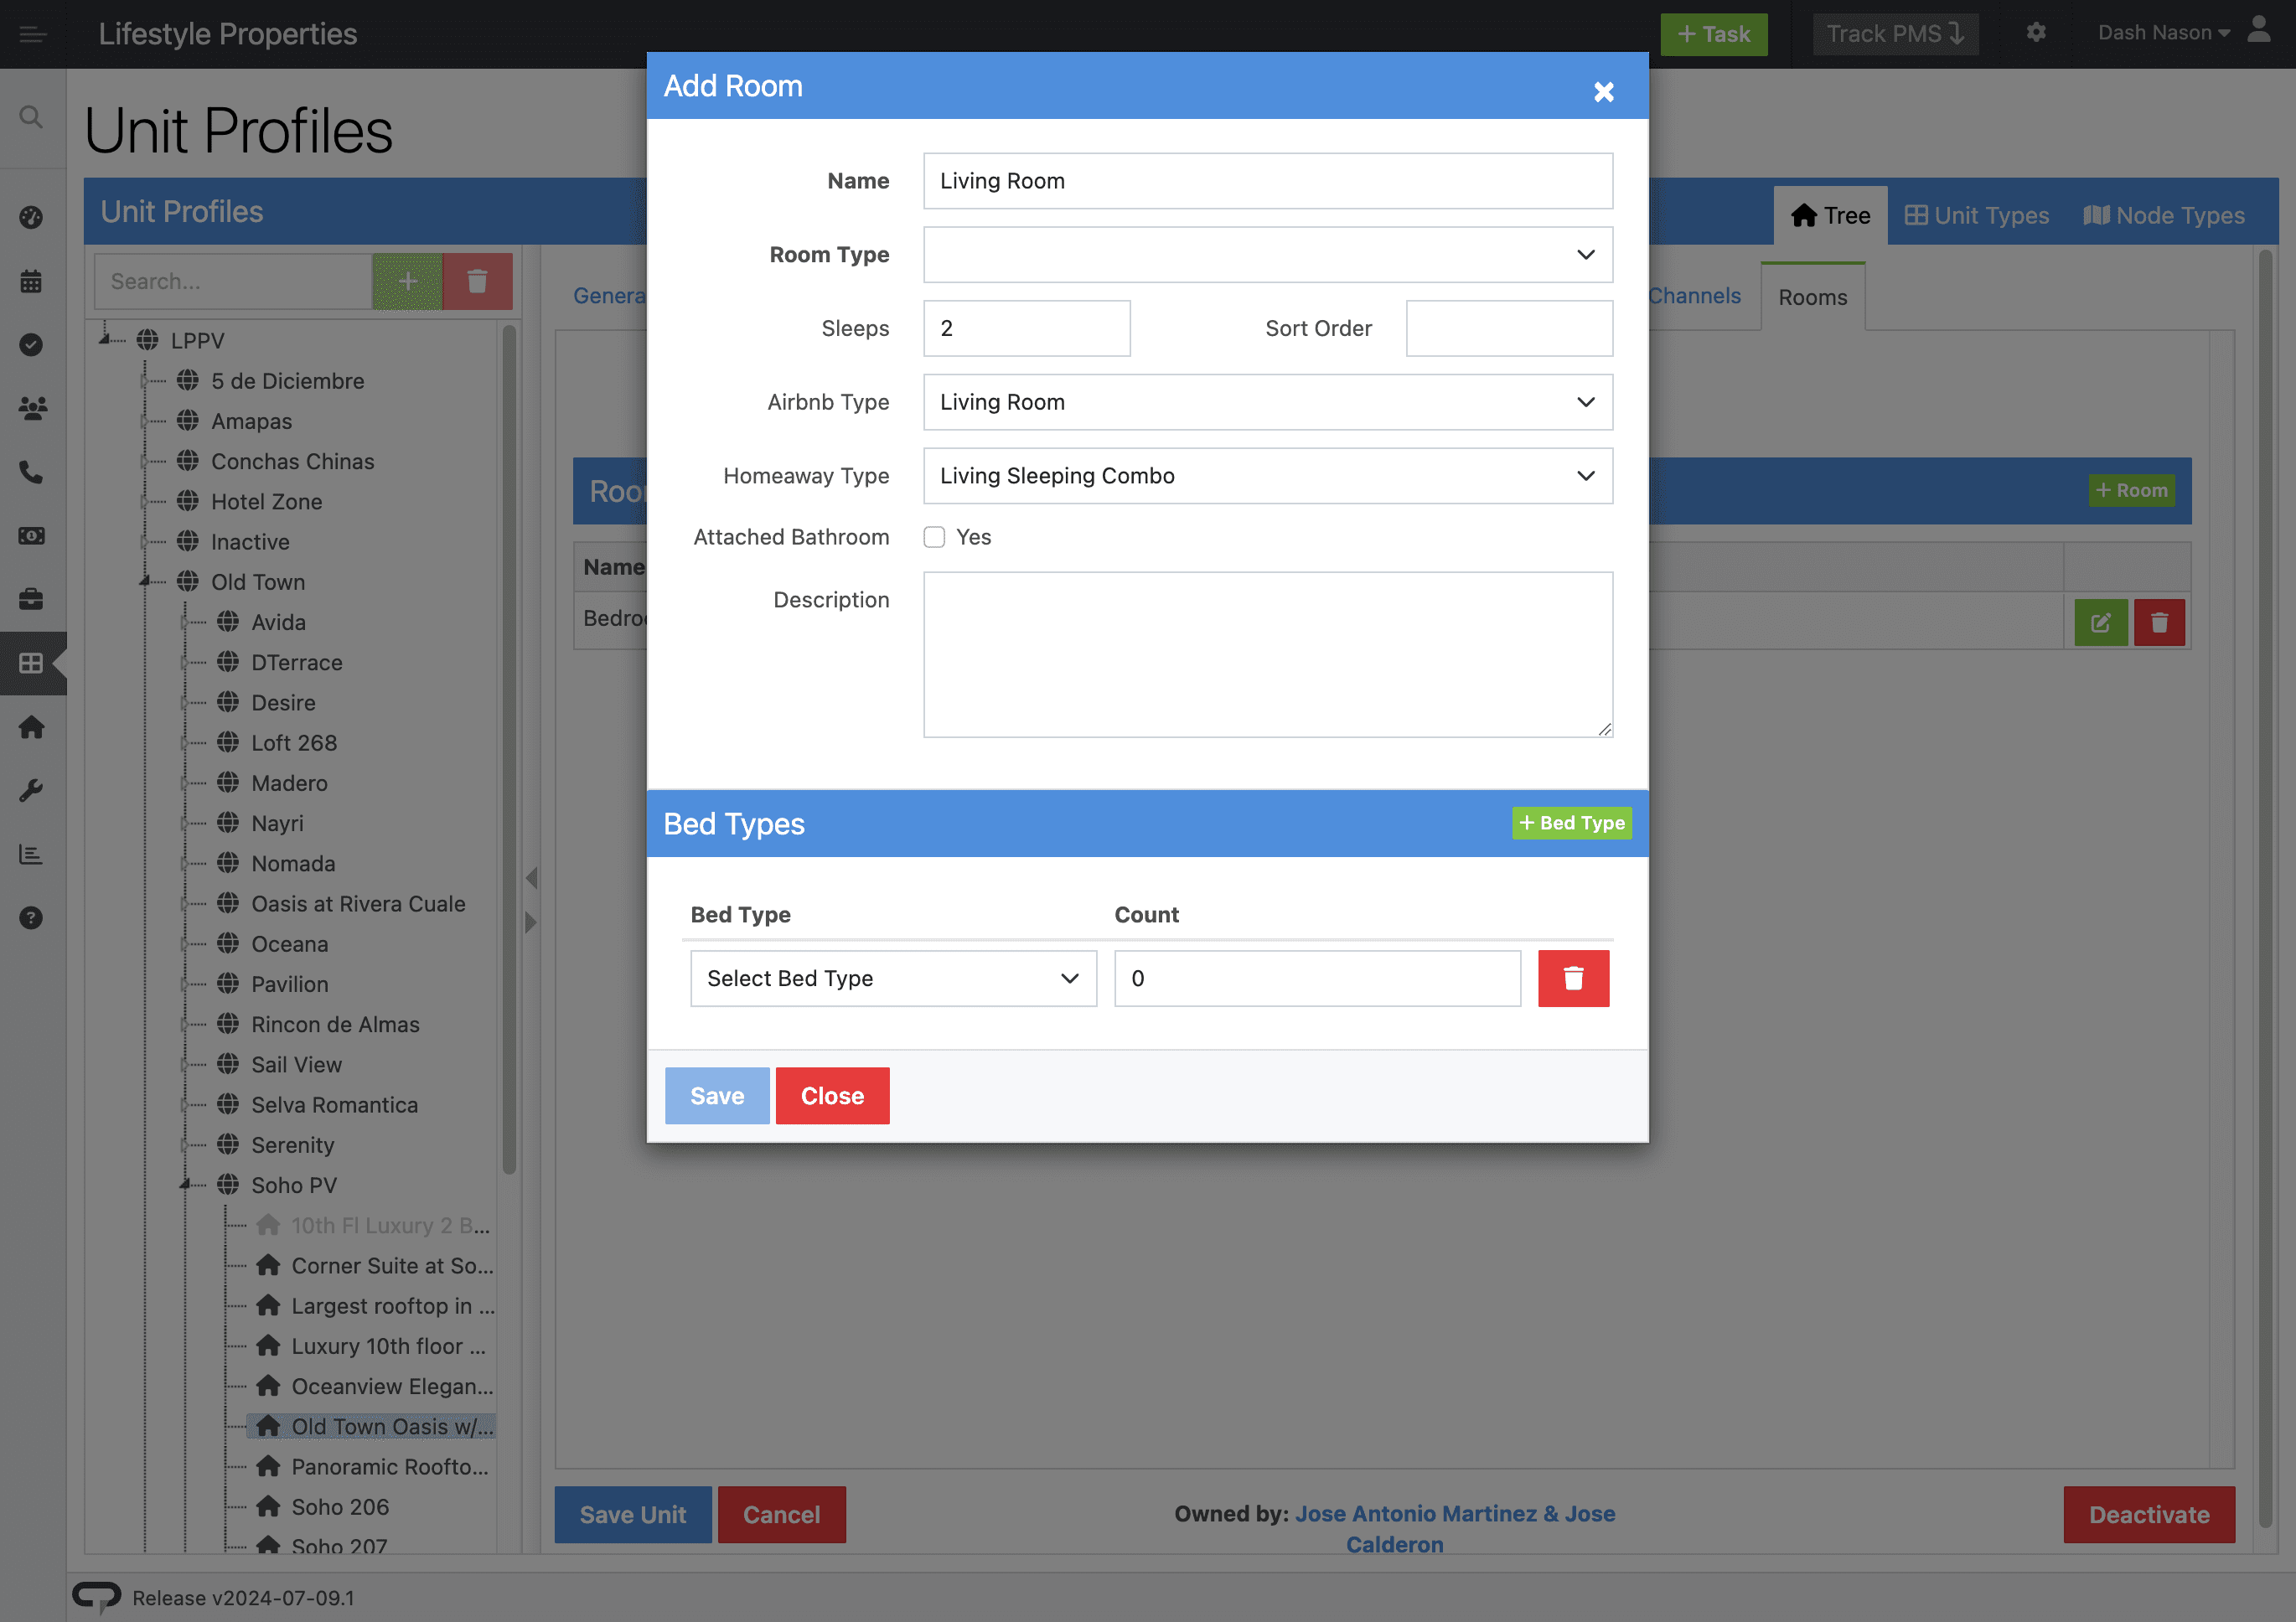Expand the Amapas tree node

click(x=146, y=421)
